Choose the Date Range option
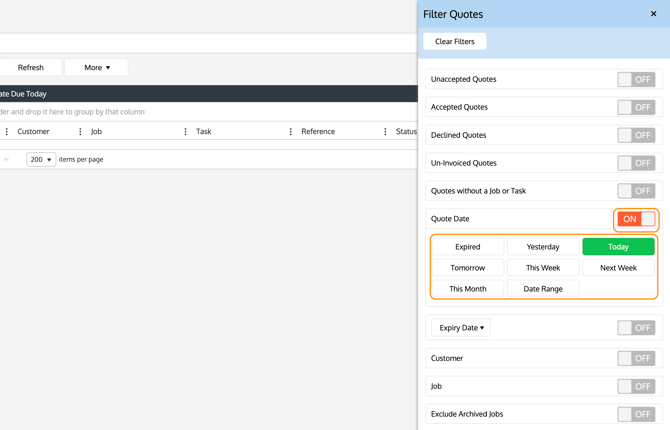Viewport: 670px width, 430px height. click(543, 289)
